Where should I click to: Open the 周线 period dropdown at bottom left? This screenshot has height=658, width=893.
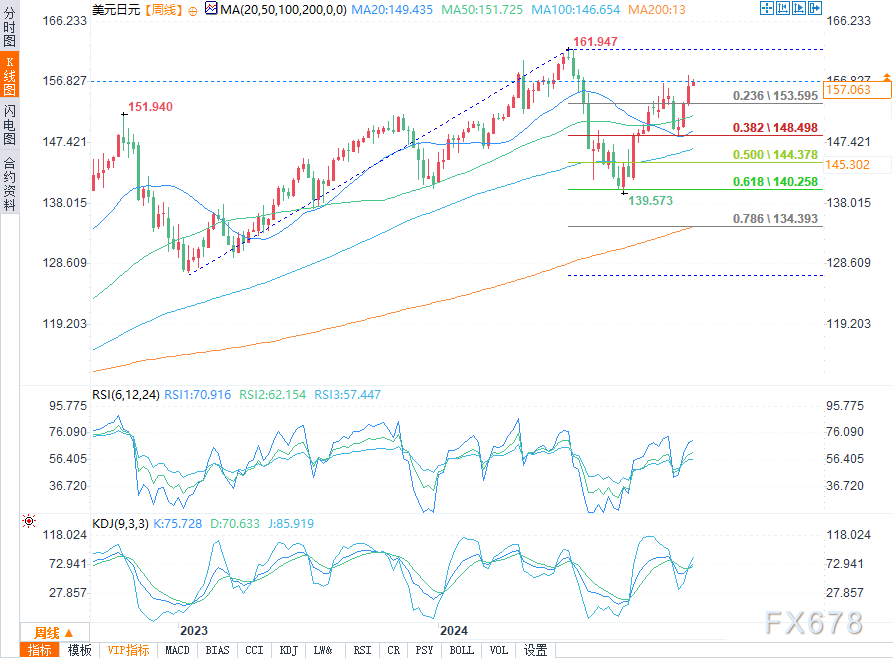pos(54,632)
